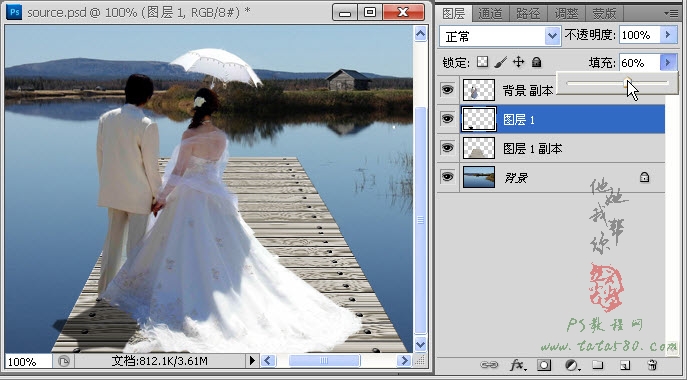This screenshot has width=687, height=380.
Task: Hide the 背景 副本 layer
Action: [447, 90]
